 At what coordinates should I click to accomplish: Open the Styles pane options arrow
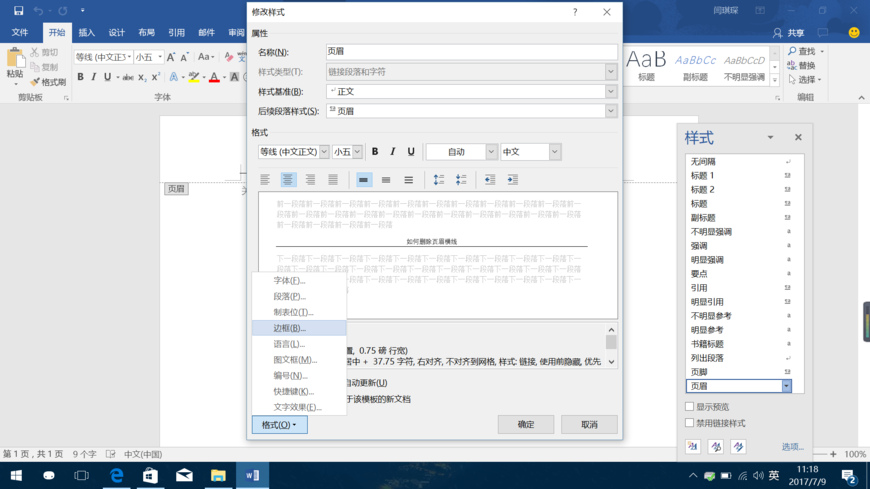pos(770,137)
